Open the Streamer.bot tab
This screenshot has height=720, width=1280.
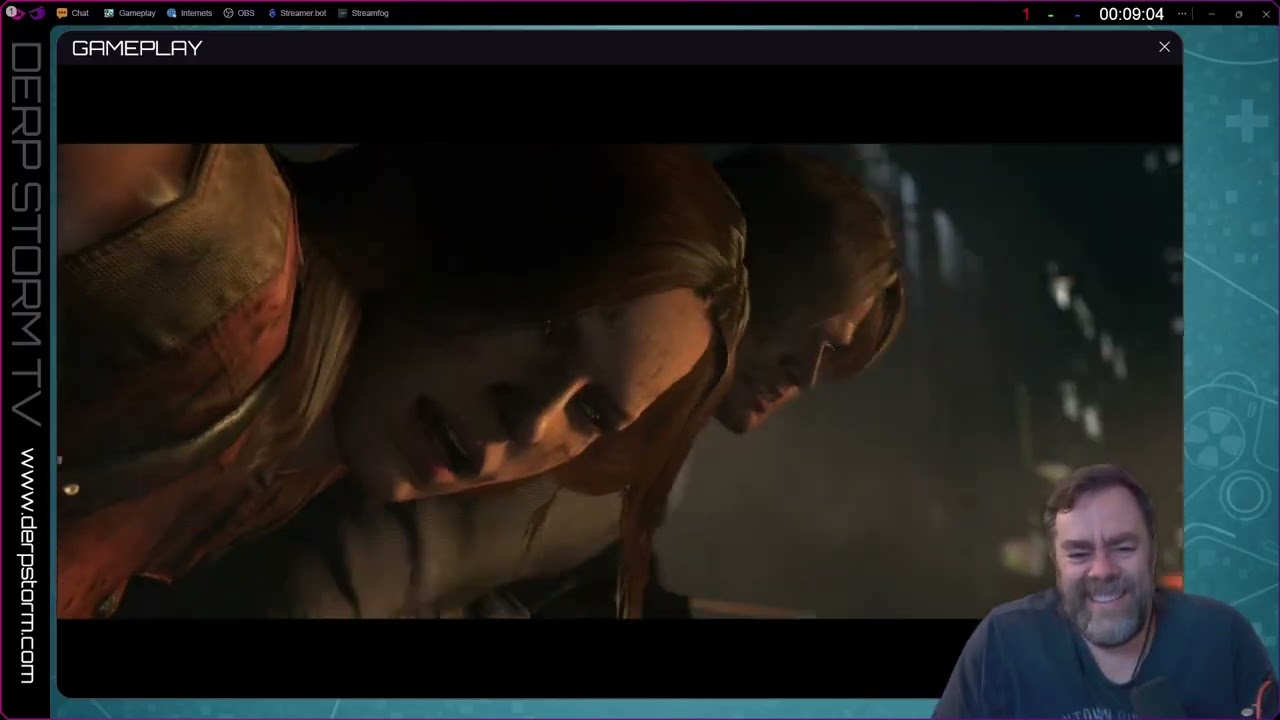point(297,13)
